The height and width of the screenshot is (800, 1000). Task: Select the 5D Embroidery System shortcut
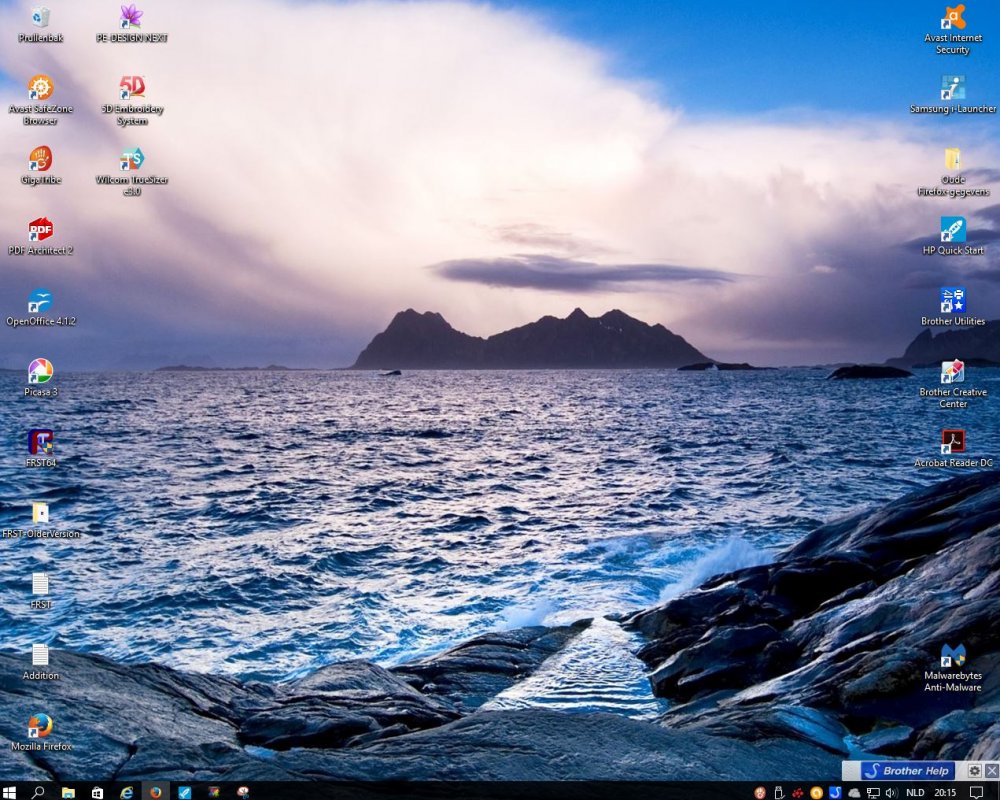click(131, 88)
